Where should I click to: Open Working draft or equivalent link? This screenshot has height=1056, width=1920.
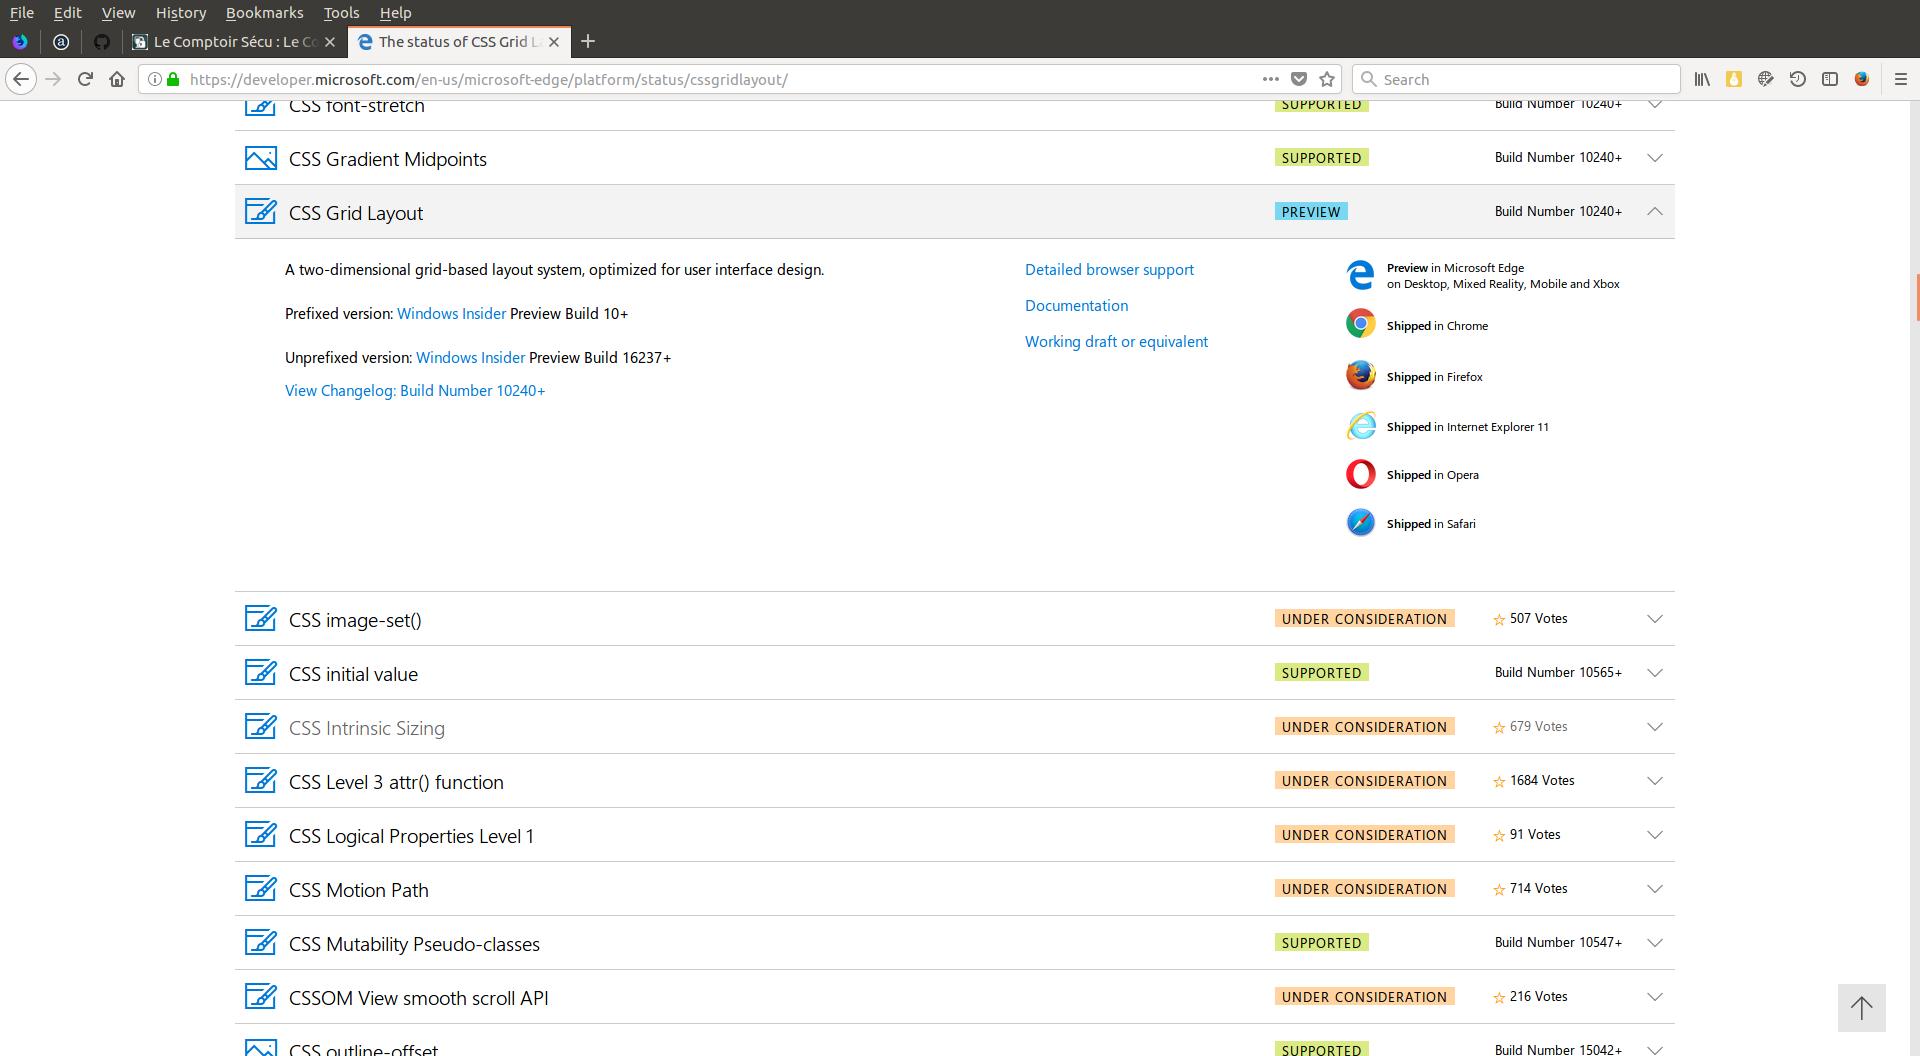click(x=1116, y=341)
